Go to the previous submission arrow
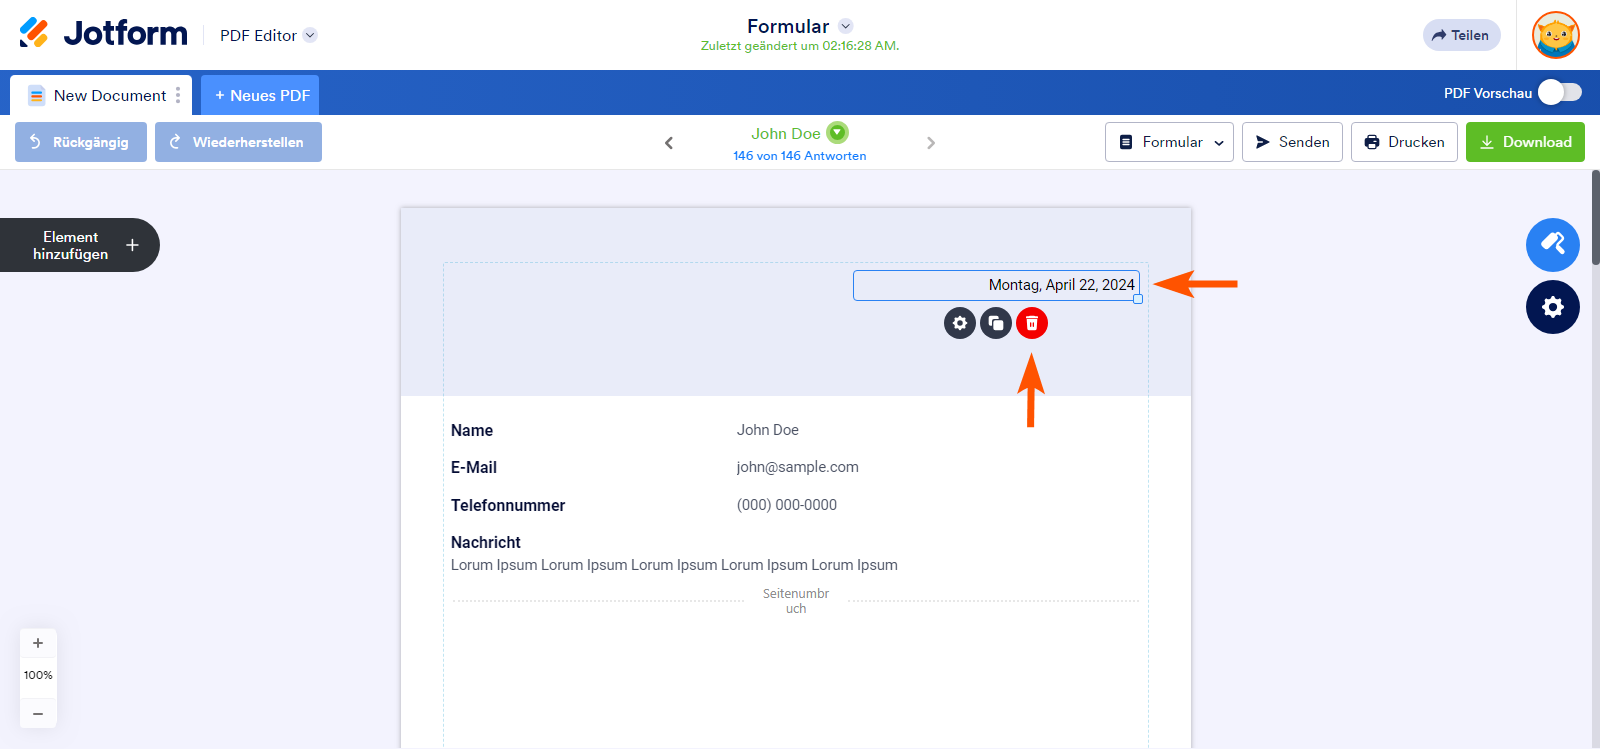Viewport: 1600px width, 749px height. (669, 143)
